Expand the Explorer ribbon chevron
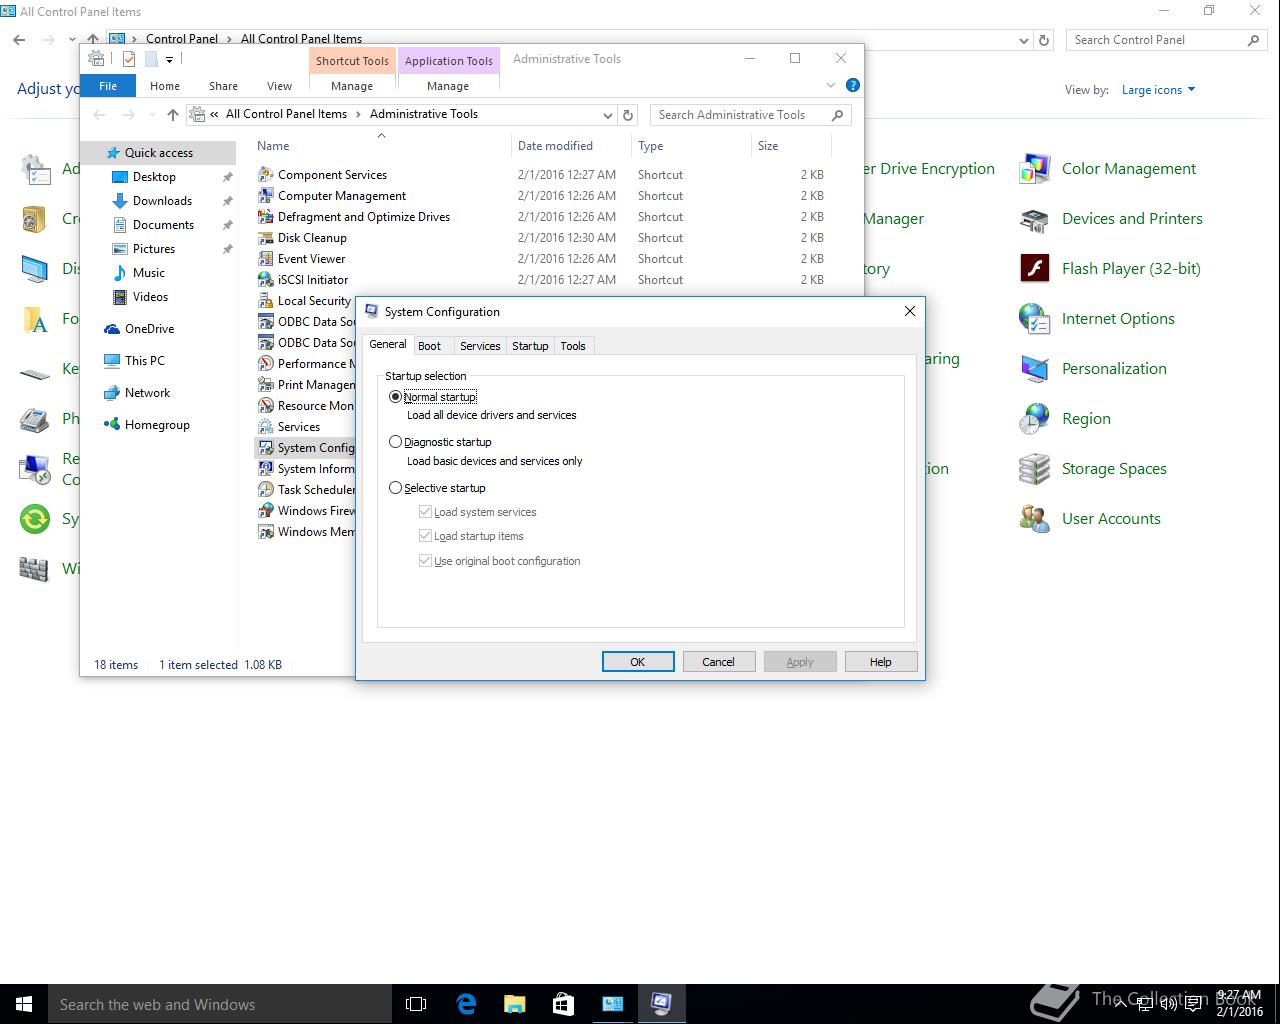The width and height of the screenshot is (1280, 1024). pyautogui.click(x=830, y=86)
